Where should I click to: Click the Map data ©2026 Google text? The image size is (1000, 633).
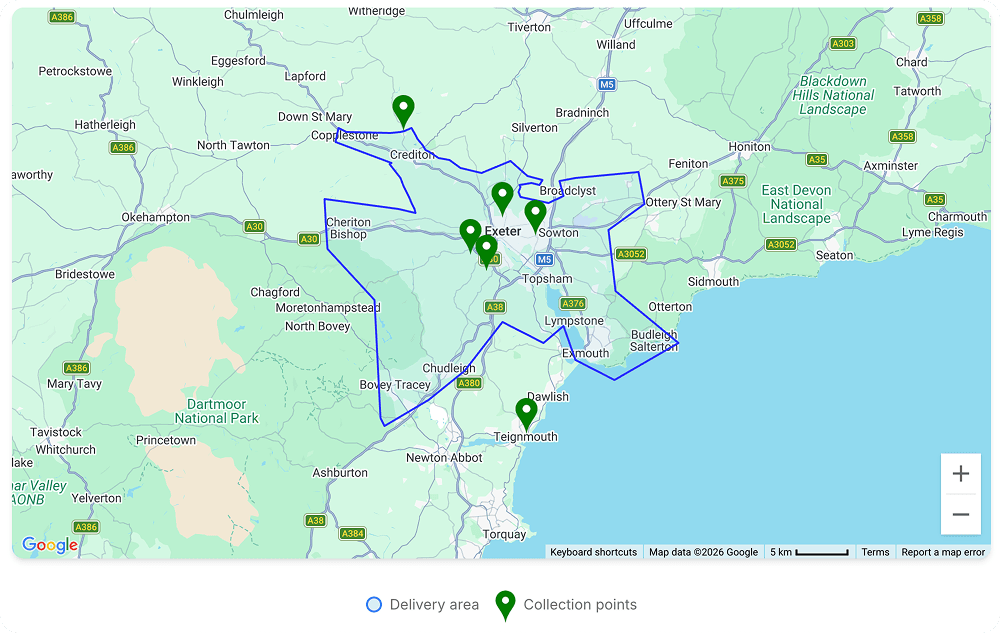click(703, 552)
